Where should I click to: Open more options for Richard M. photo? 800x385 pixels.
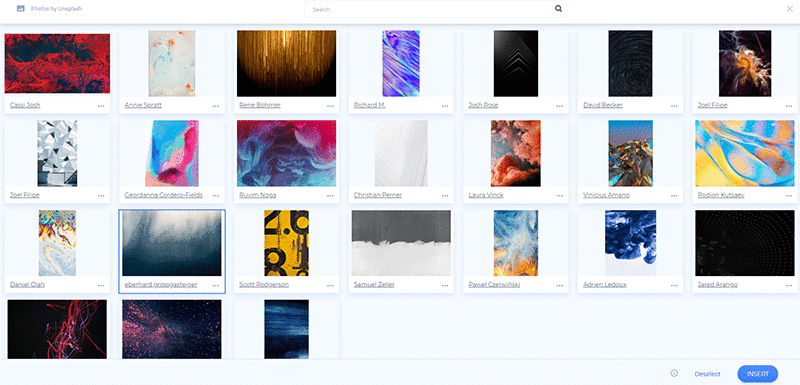pyautogui.click(x=445, y=106)
